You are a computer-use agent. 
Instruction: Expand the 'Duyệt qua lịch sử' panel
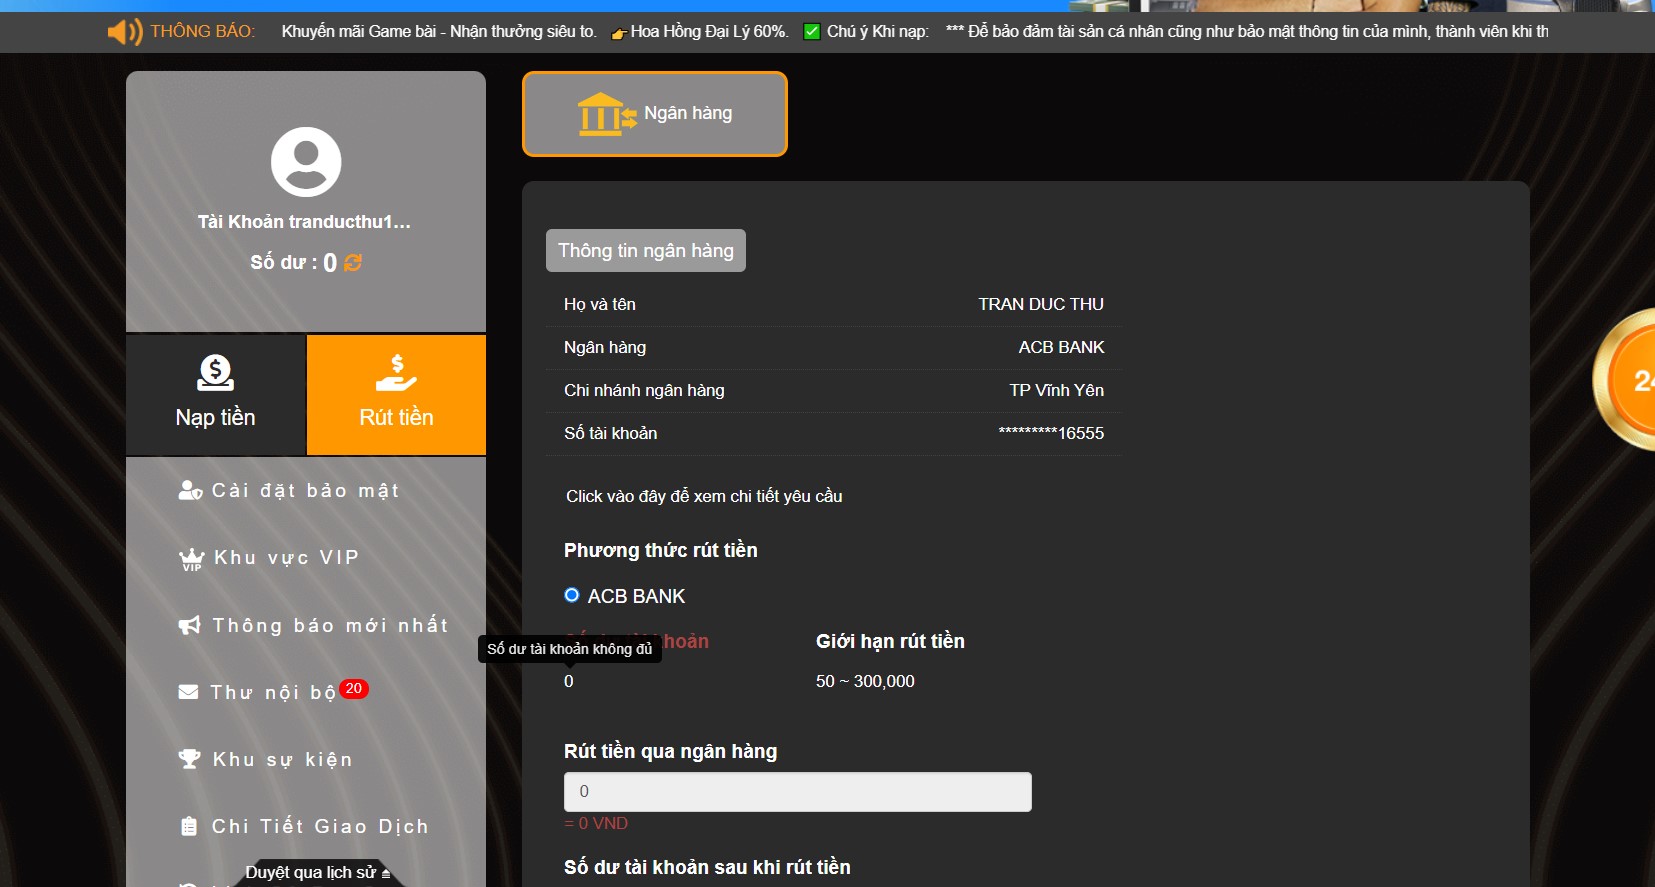[317, 872]
